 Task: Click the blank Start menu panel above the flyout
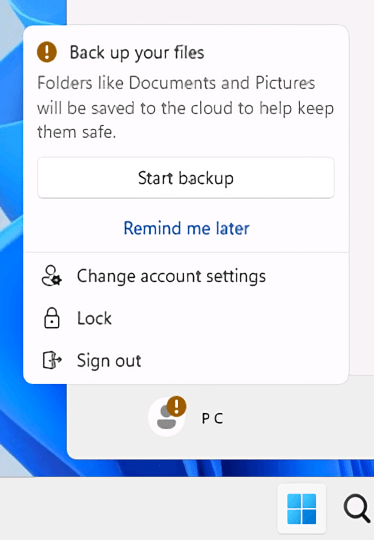[220, 12]
